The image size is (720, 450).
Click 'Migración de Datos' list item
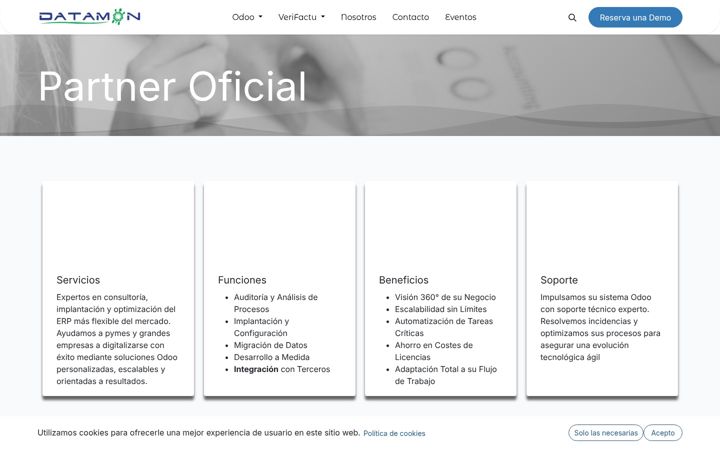pyautogui.click(x=270, y=345)
